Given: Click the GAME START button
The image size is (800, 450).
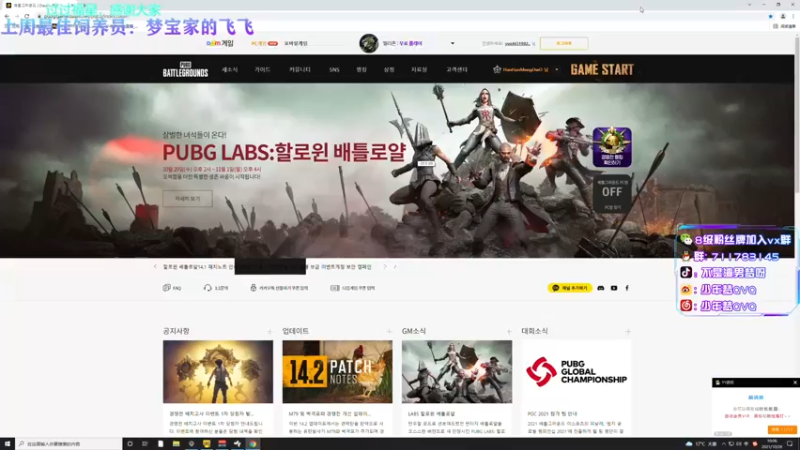Looking at the screenshot, I should click(x=602, y=69).
